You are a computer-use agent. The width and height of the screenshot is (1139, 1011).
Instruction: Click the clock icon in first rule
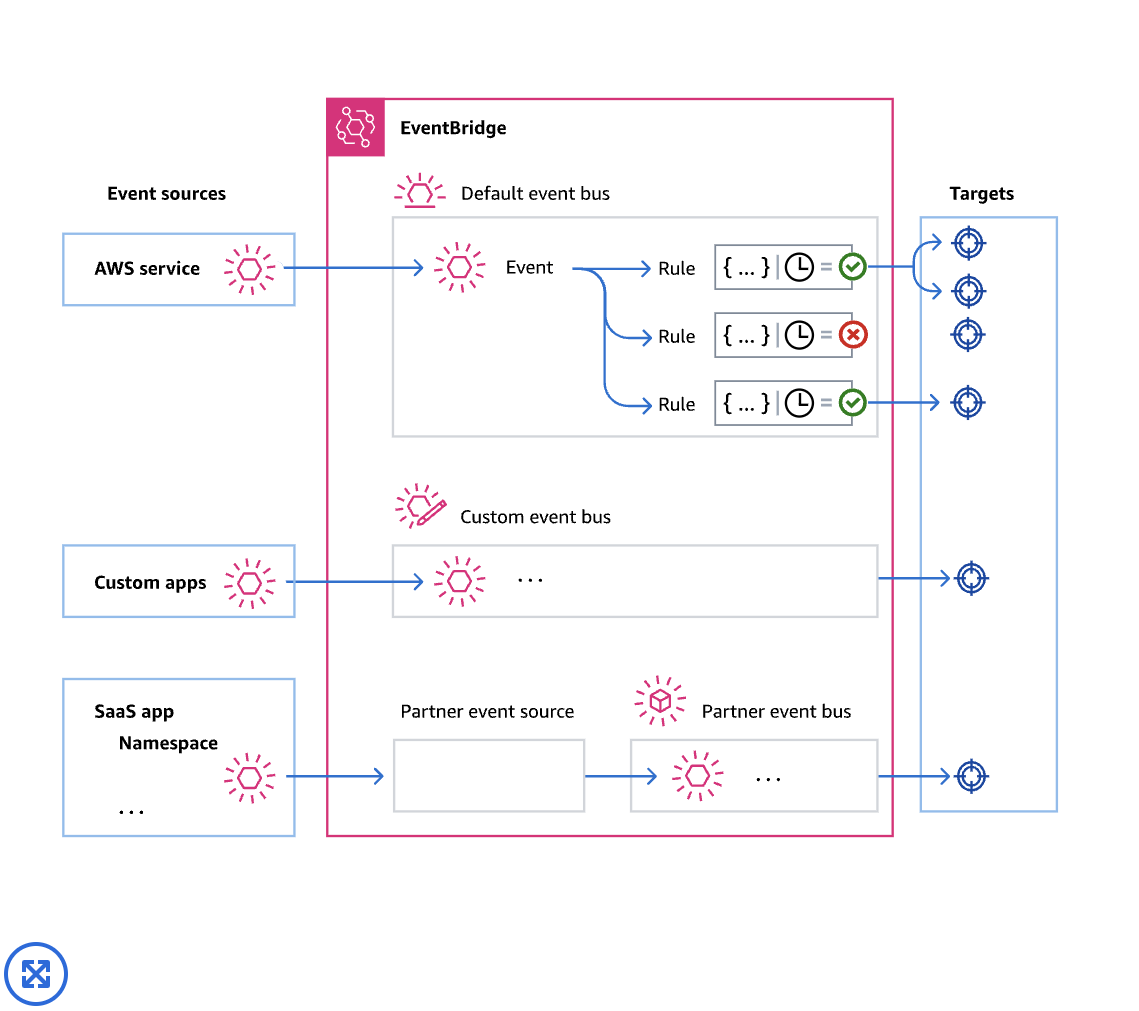[x=799, y=267]
